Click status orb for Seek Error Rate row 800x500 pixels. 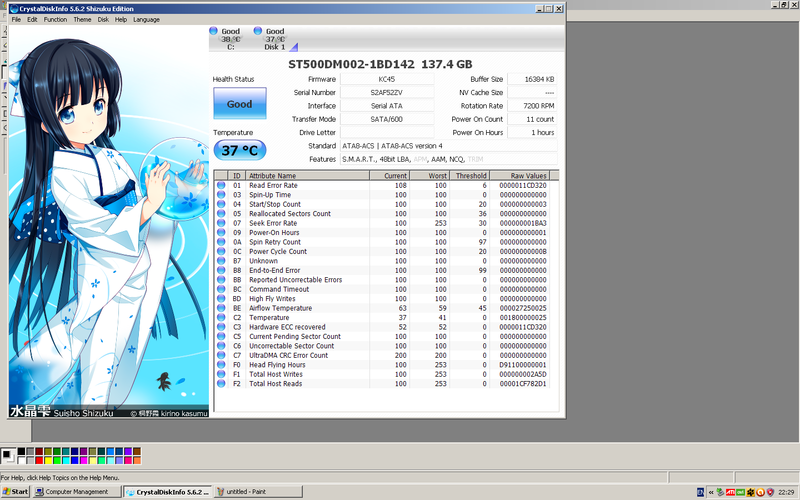pos(221,223)
